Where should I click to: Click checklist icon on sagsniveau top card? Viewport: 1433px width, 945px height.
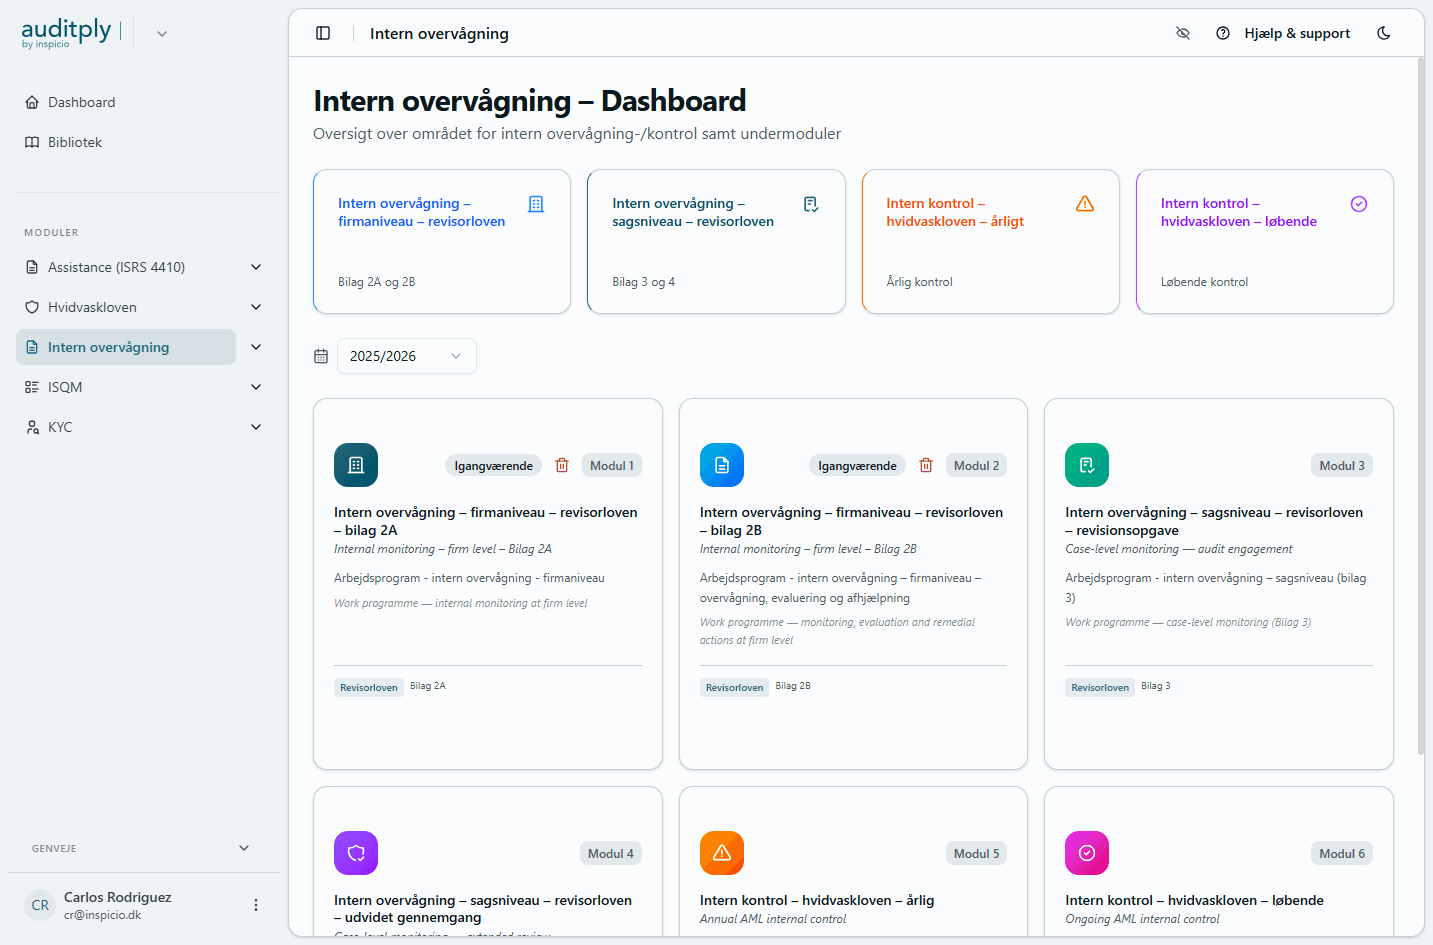point(811,204)
